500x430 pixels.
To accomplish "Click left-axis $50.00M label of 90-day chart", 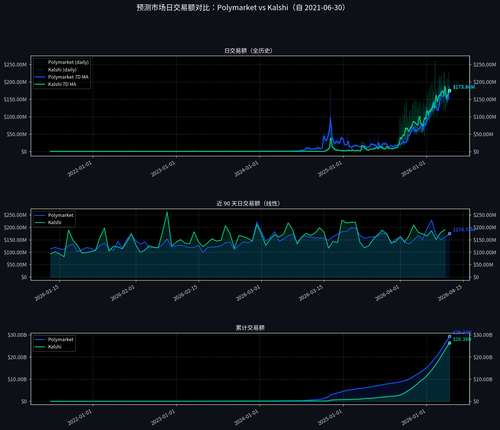I will click(x=16, y=265).
